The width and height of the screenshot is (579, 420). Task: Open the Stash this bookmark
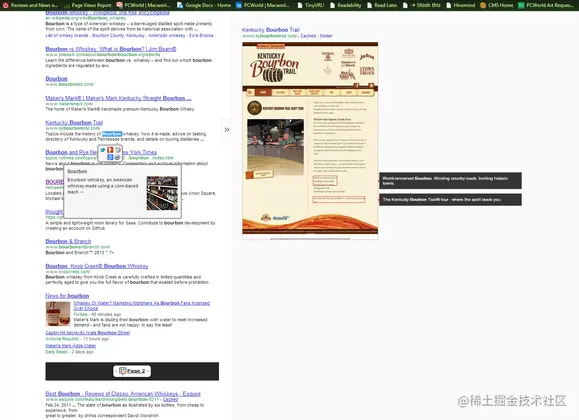coord(422,5)
